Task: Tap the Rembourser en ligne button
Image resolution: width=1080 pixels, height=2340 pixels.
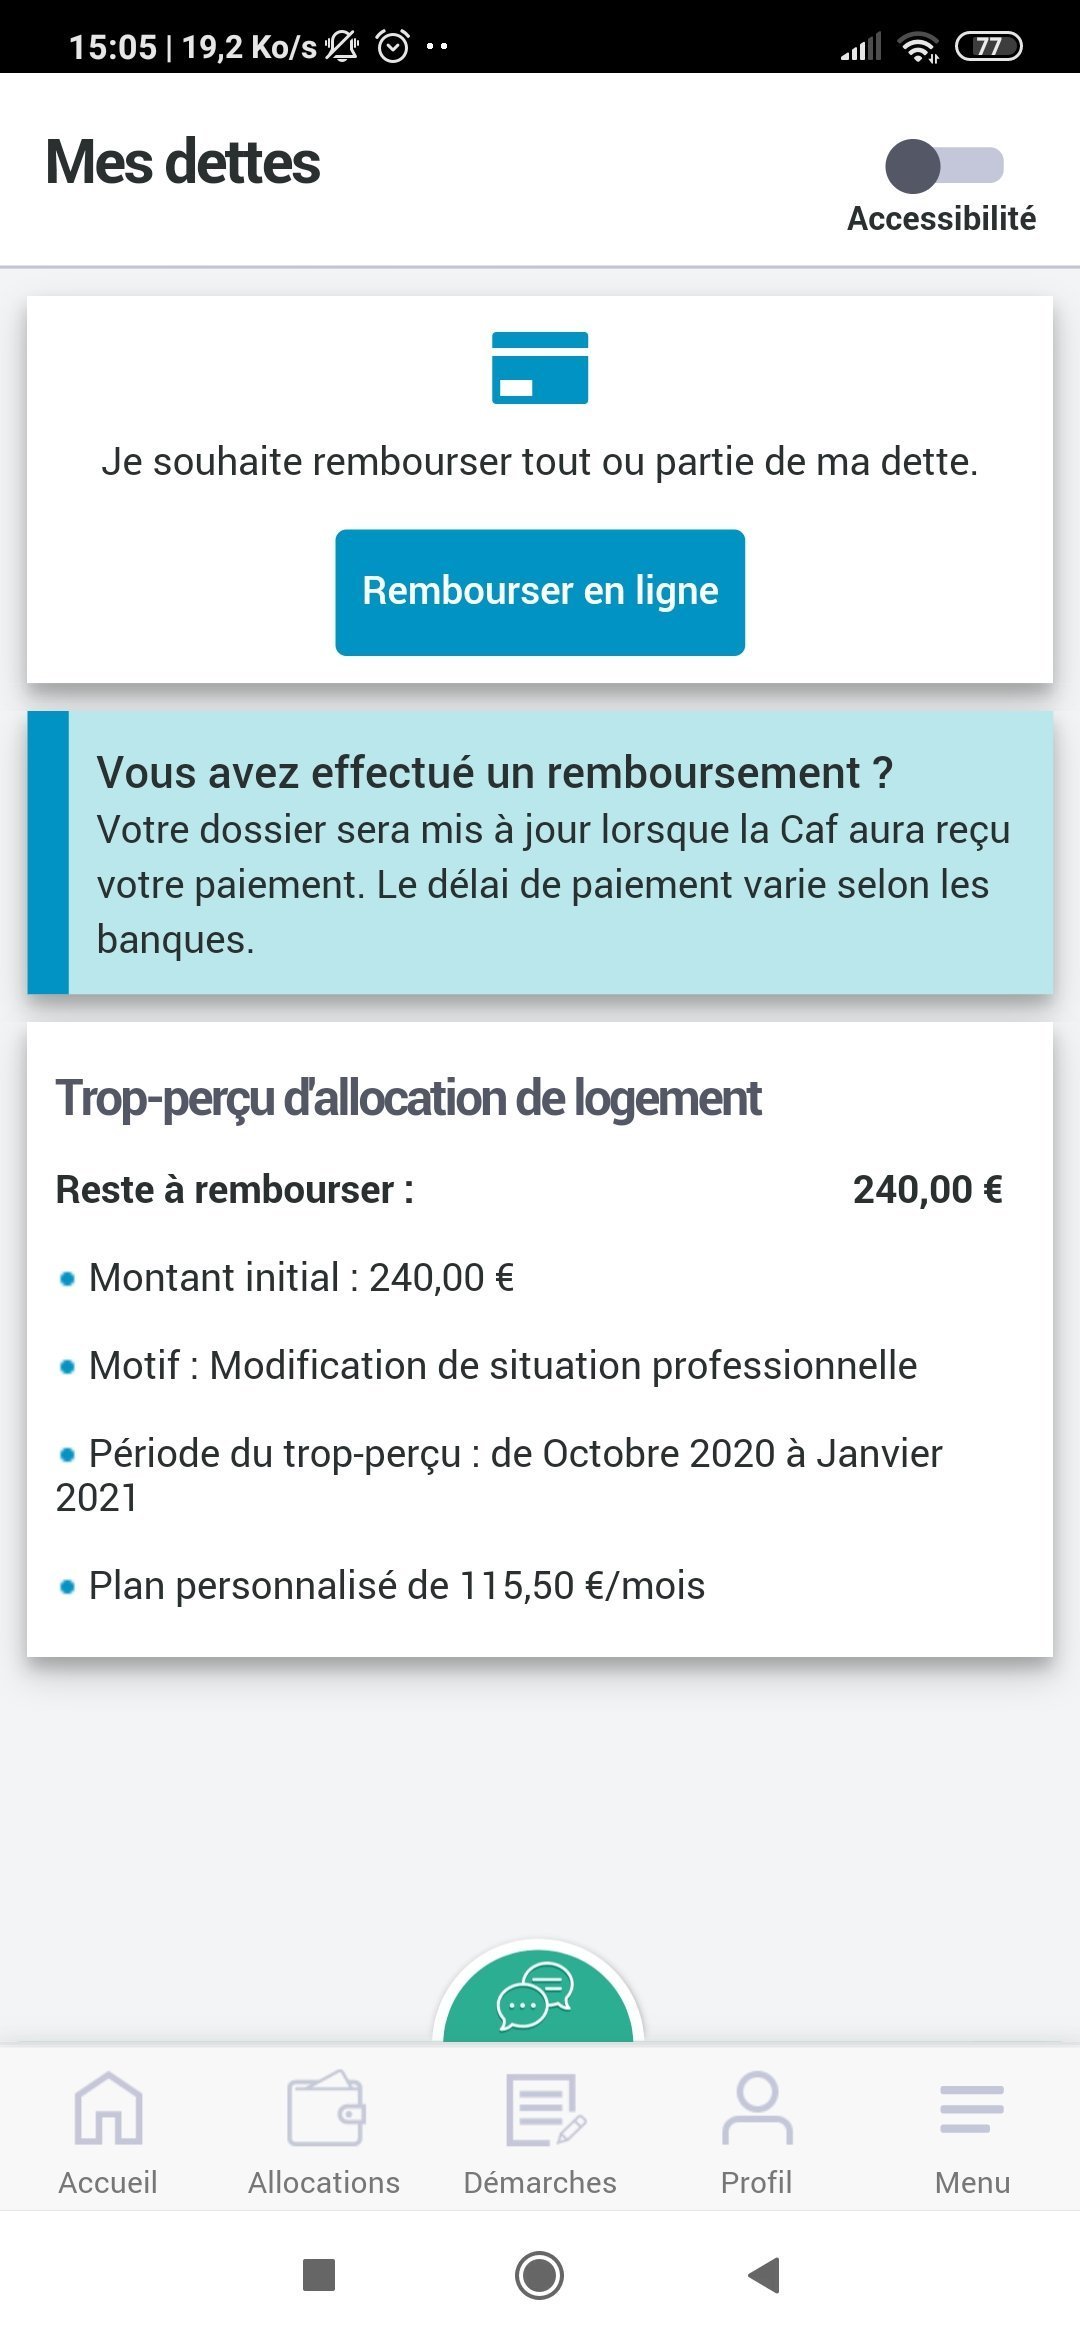Action: click(540, 592)
